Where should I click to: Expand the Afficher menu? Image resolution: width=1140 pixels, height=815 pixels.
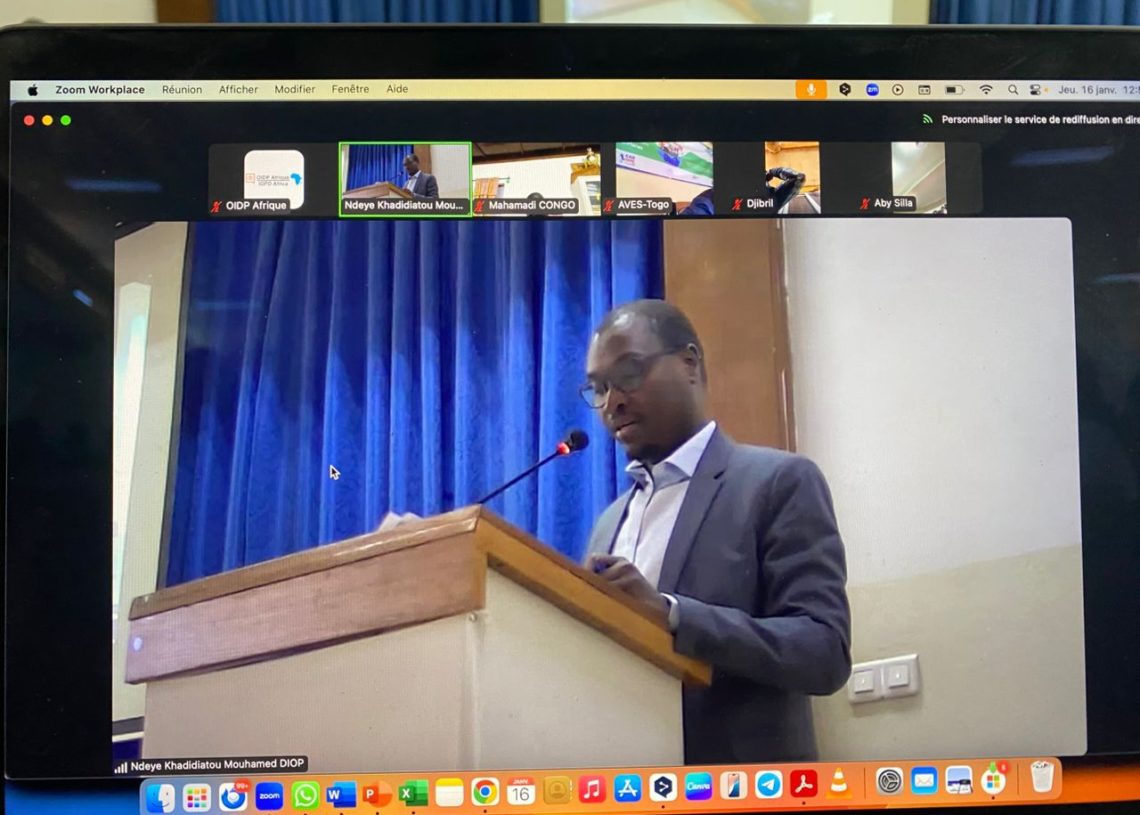coord(238,90)
